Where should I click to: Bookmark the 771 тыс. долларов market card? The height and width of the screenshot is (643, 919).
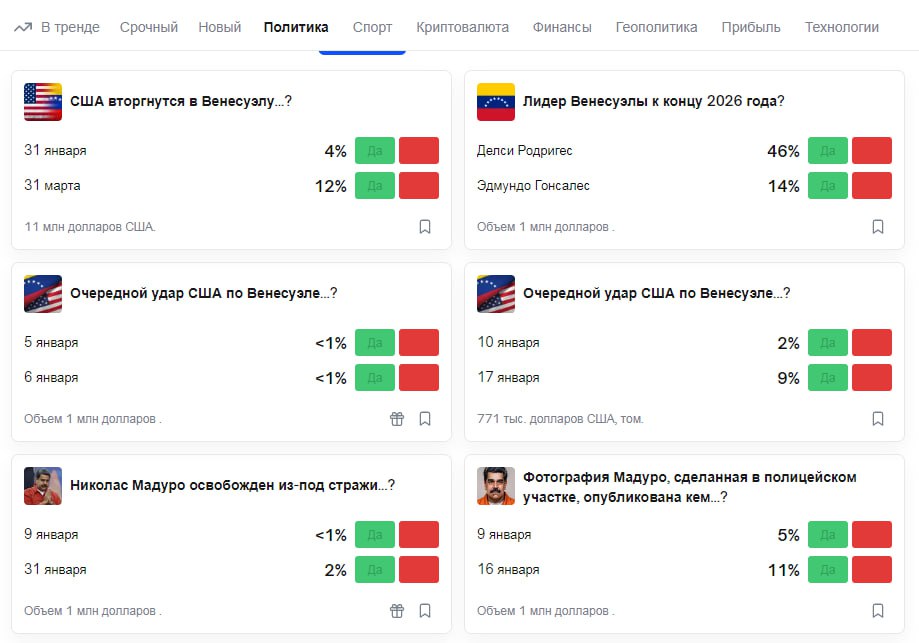pos(878,419)
